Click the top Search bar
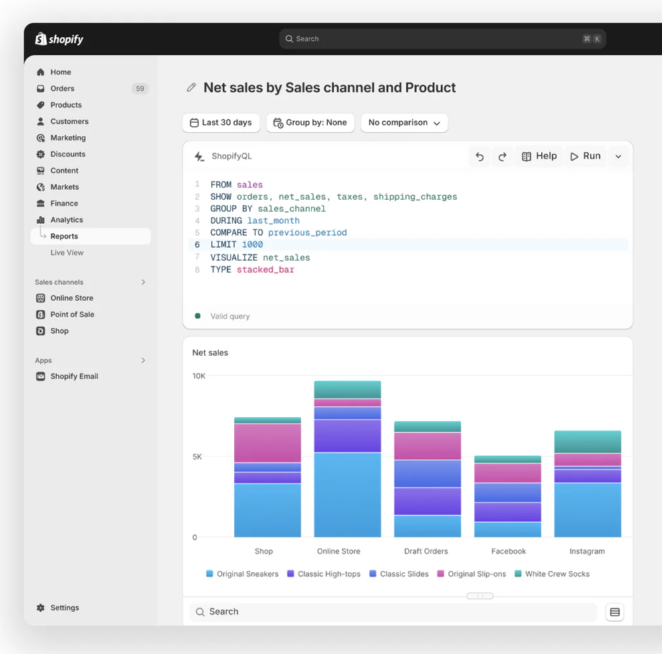 [442, 39]
